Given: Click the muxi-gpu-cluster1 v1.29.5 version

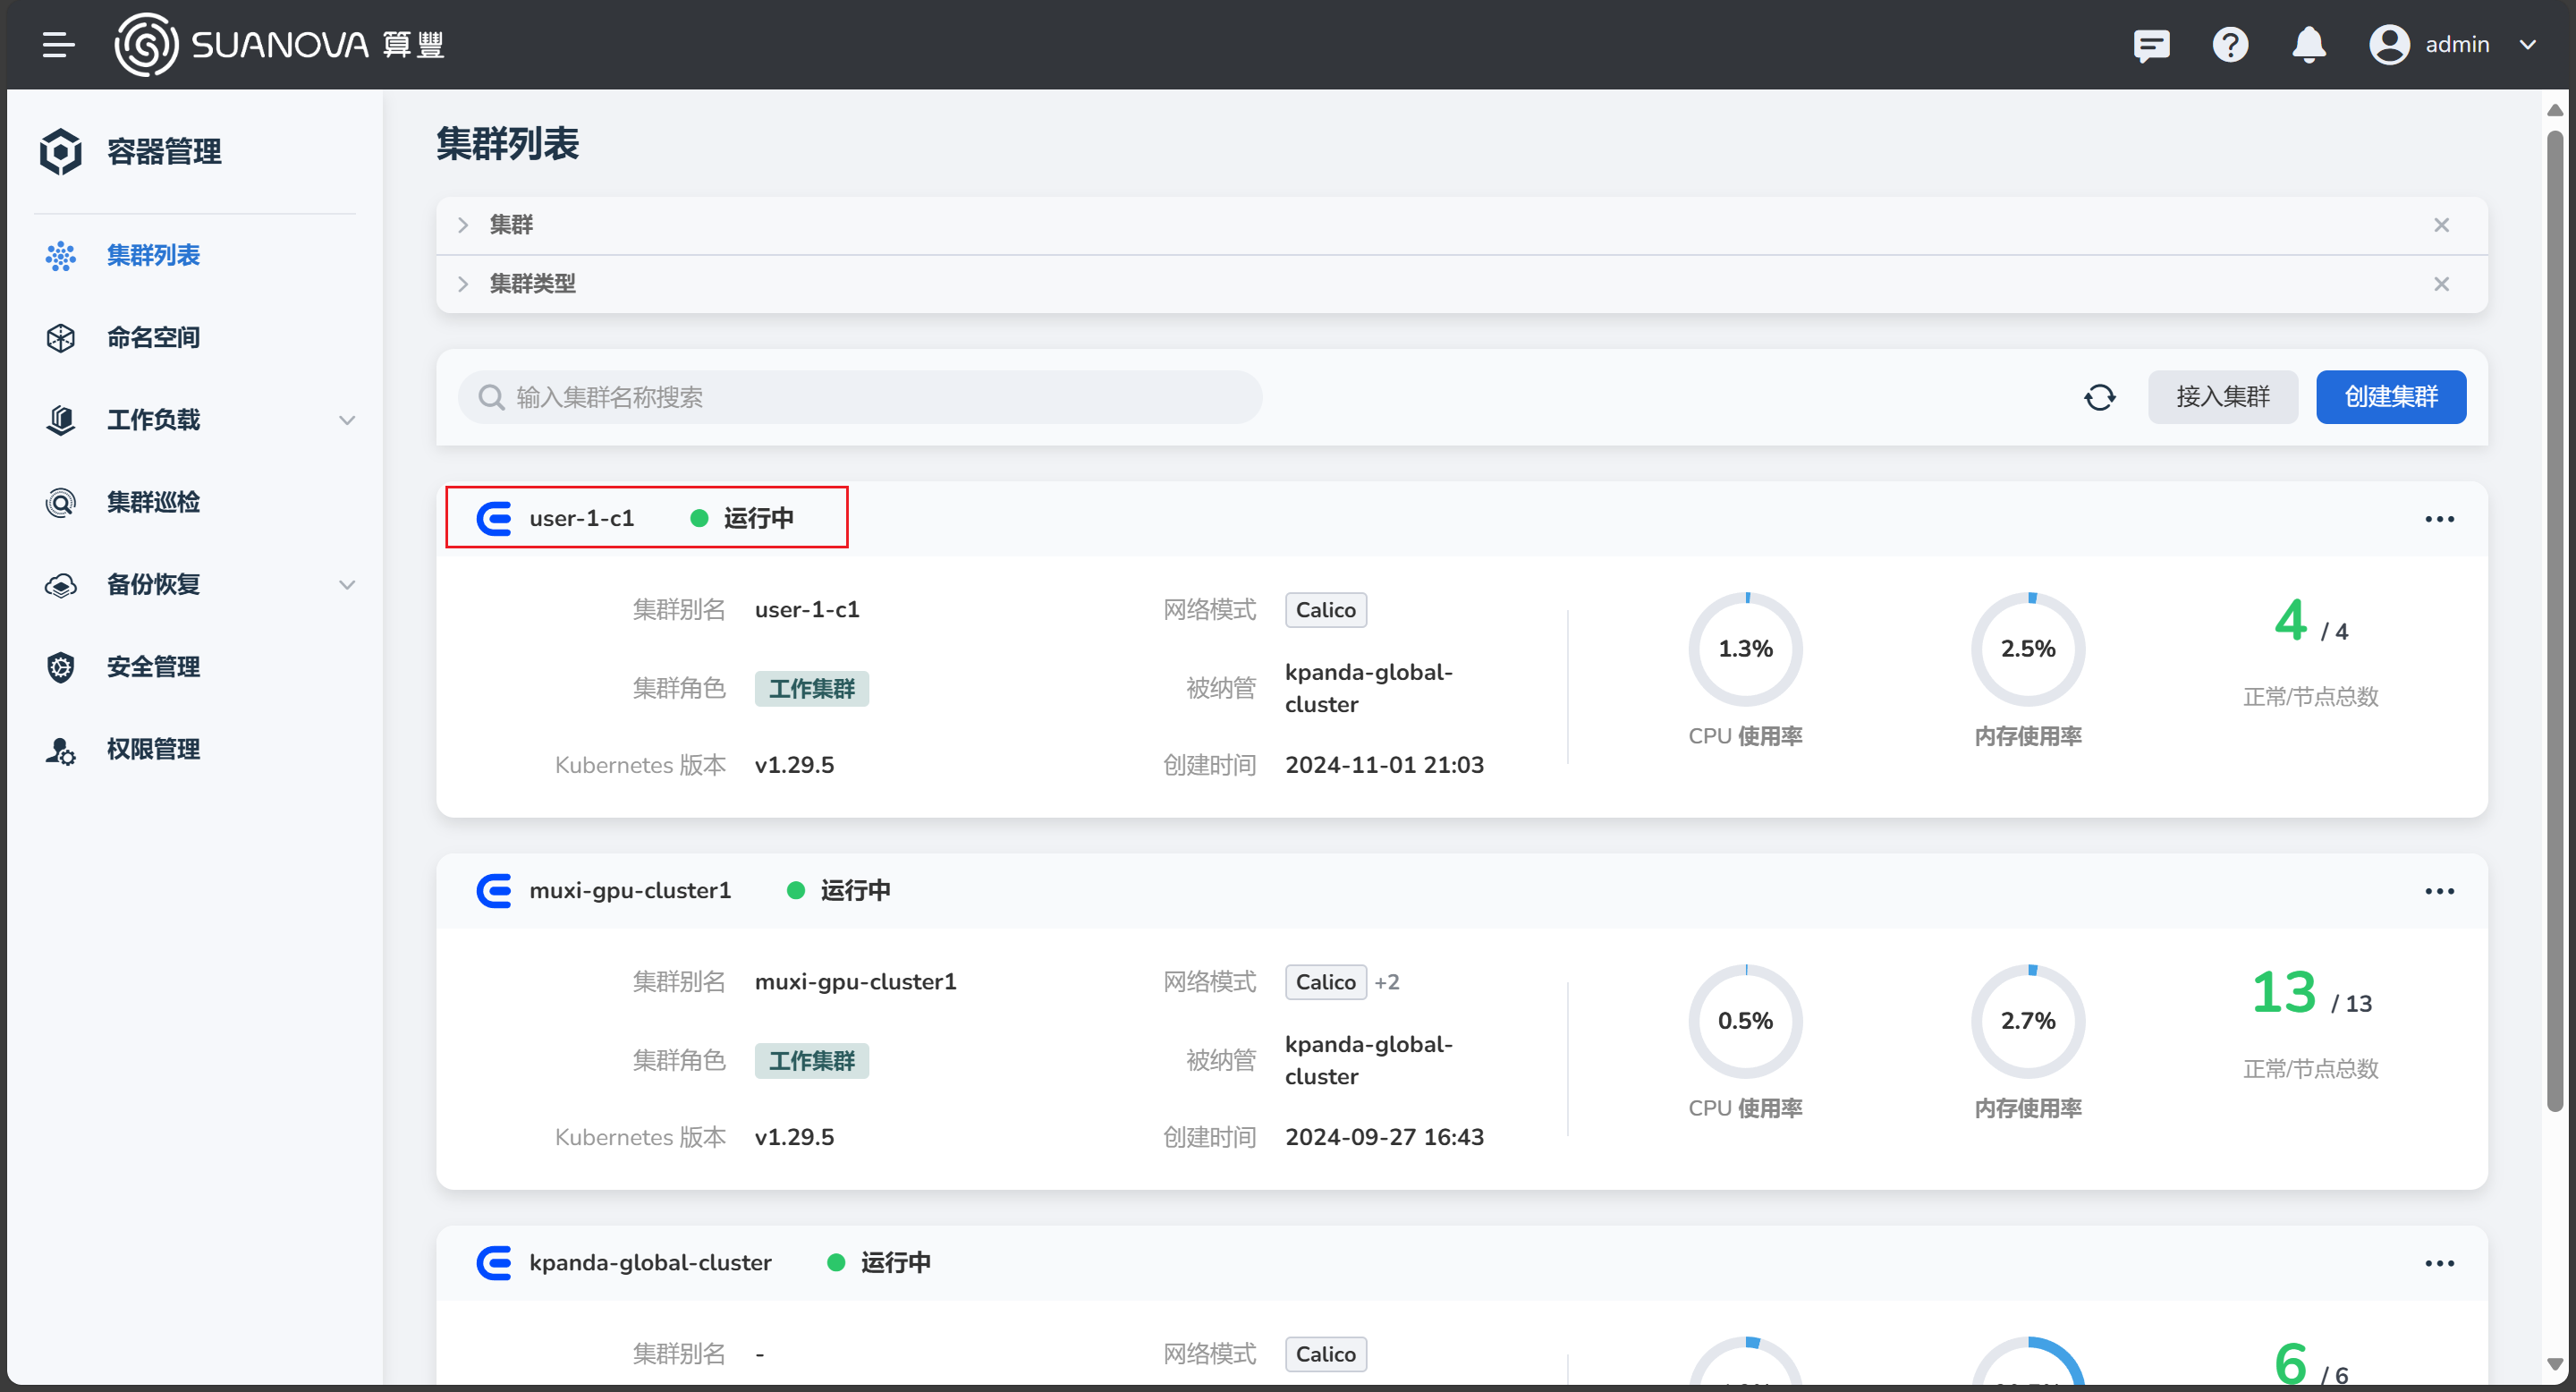Looking at the screenshot, I should pos(794,1137).
